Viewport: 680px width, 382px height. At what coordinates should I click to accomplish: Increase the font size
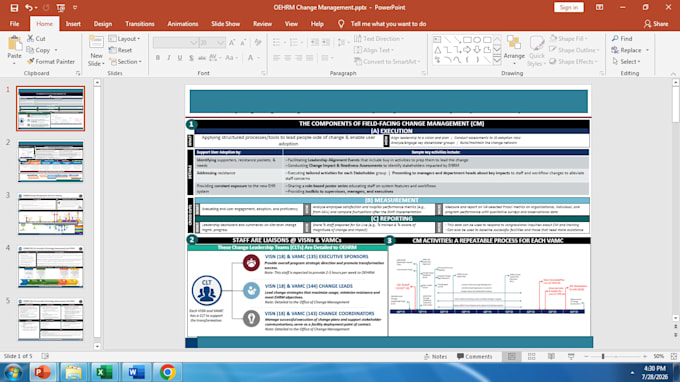click(232, 42)
